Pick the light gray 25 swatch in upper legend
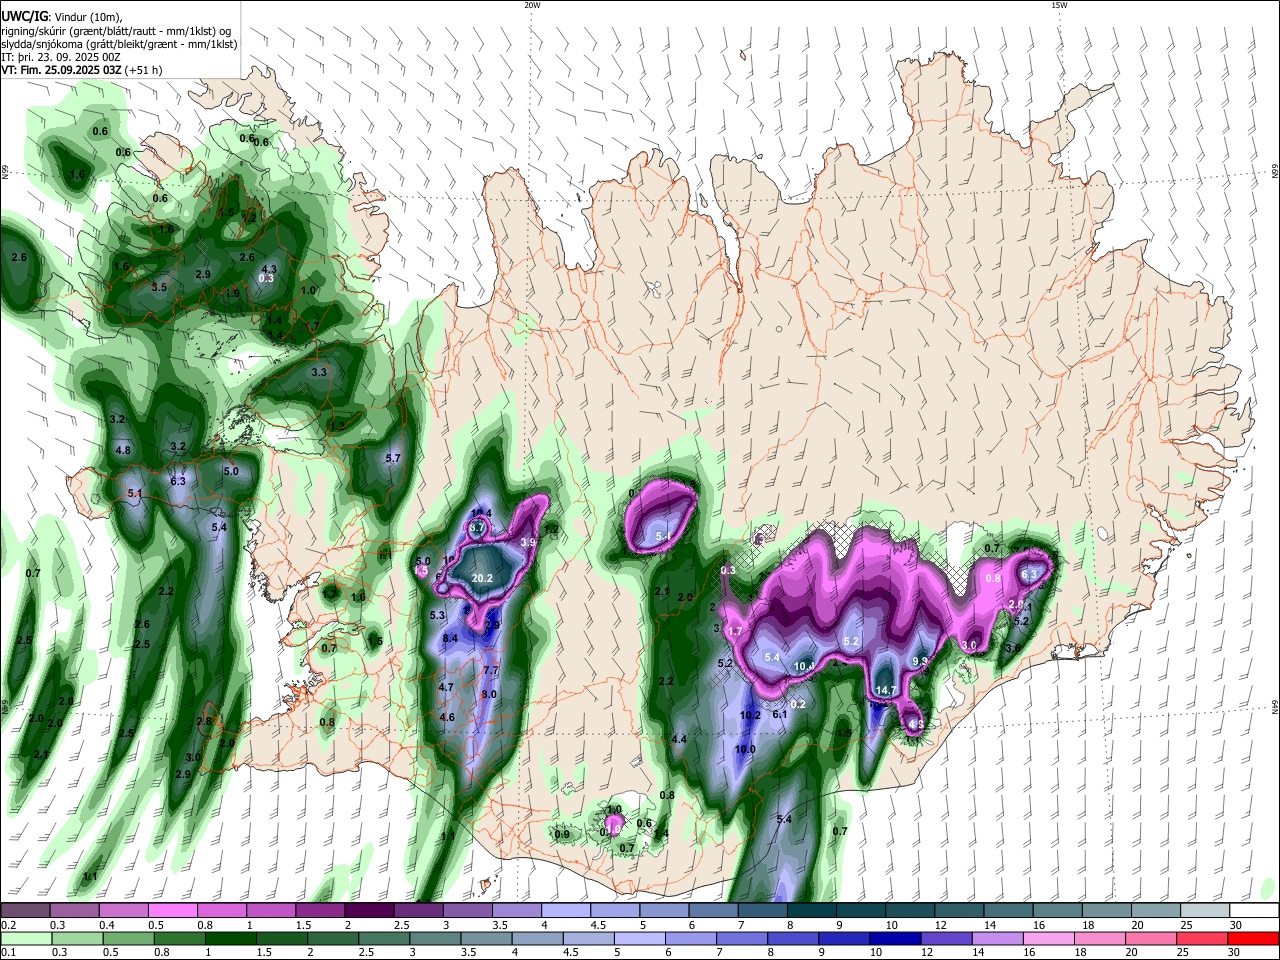The height and width of the screenshot is (960, 1280). tap(1206, 910)
